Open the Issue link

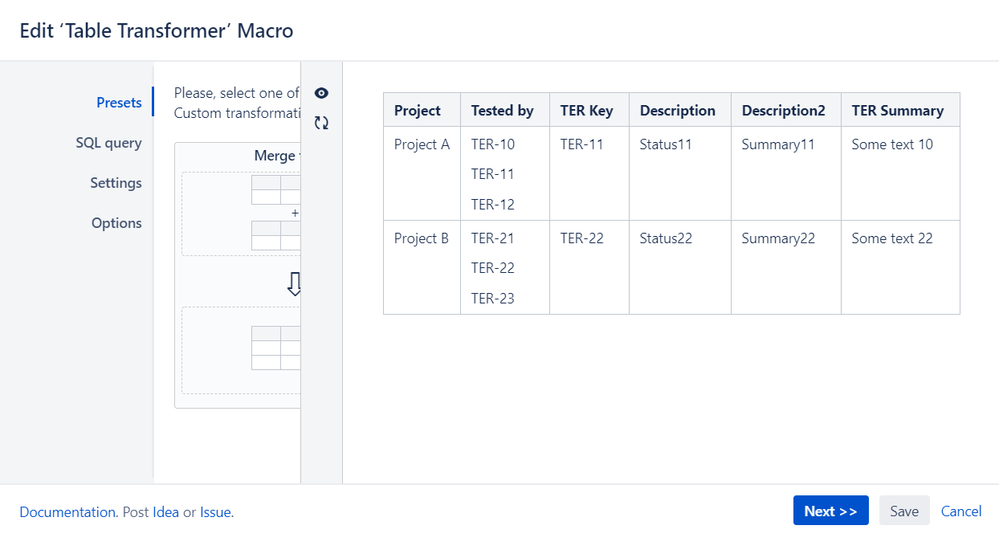(215, 512)
